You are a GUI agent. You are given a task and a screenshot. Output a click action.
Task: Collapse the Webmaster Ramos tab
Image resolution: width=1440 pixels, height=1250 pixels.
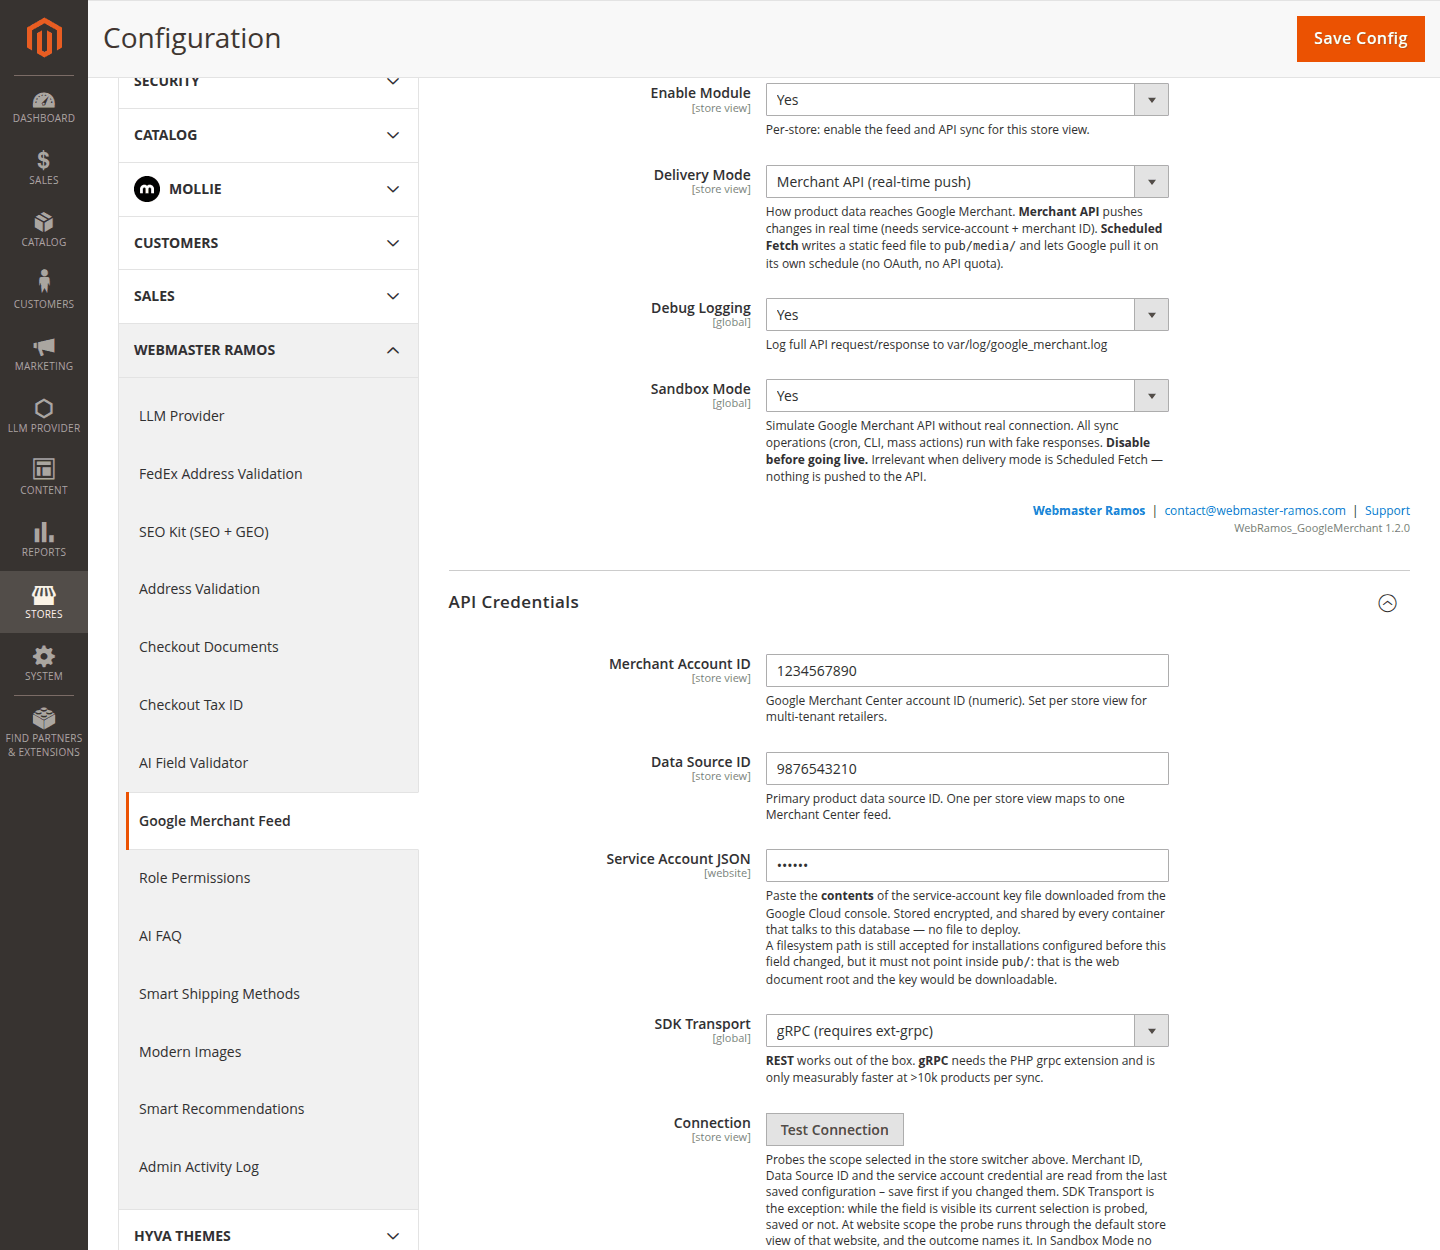(x=268, y=350)
